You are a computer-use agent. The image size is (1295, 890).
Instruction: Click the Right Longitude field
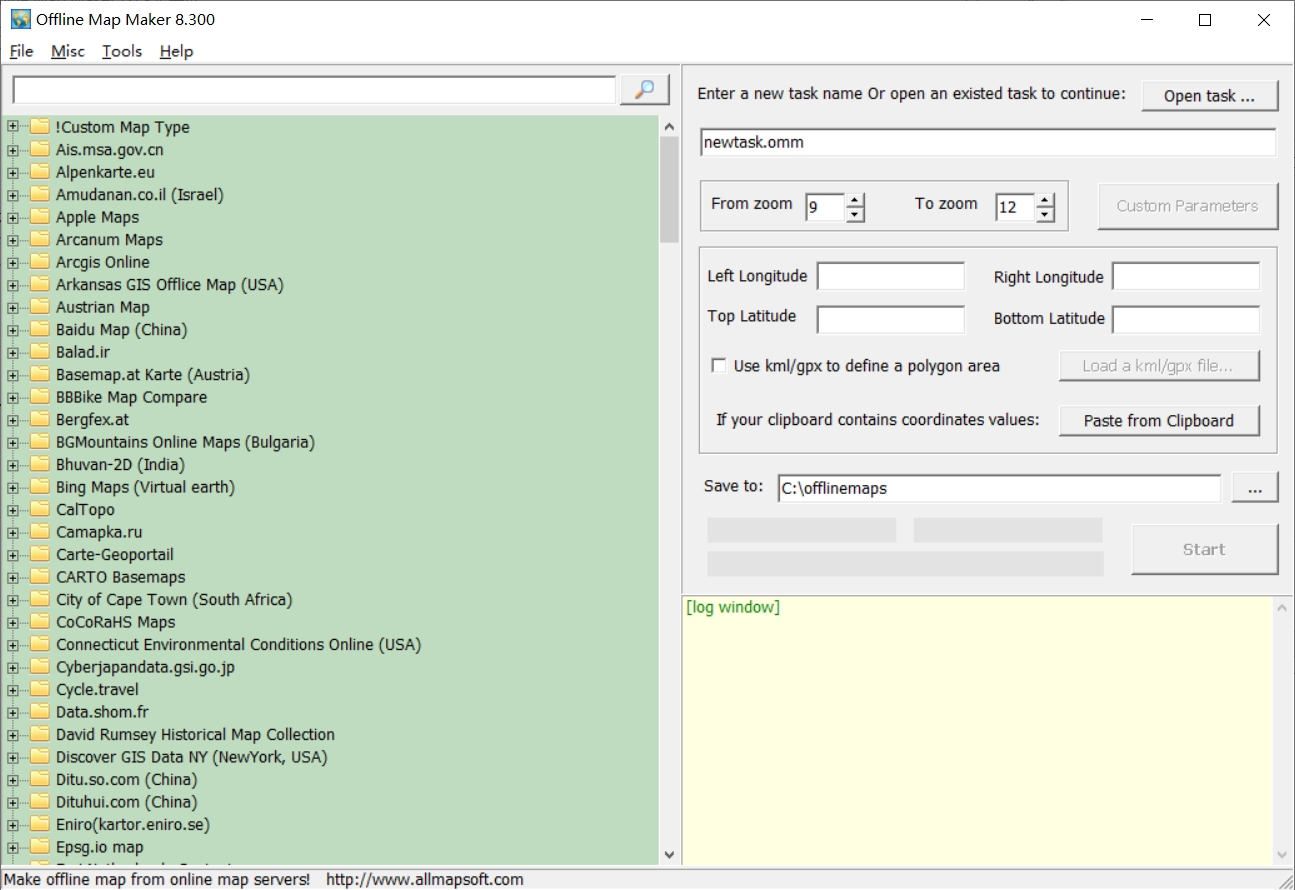click(x=1186, y=276)
